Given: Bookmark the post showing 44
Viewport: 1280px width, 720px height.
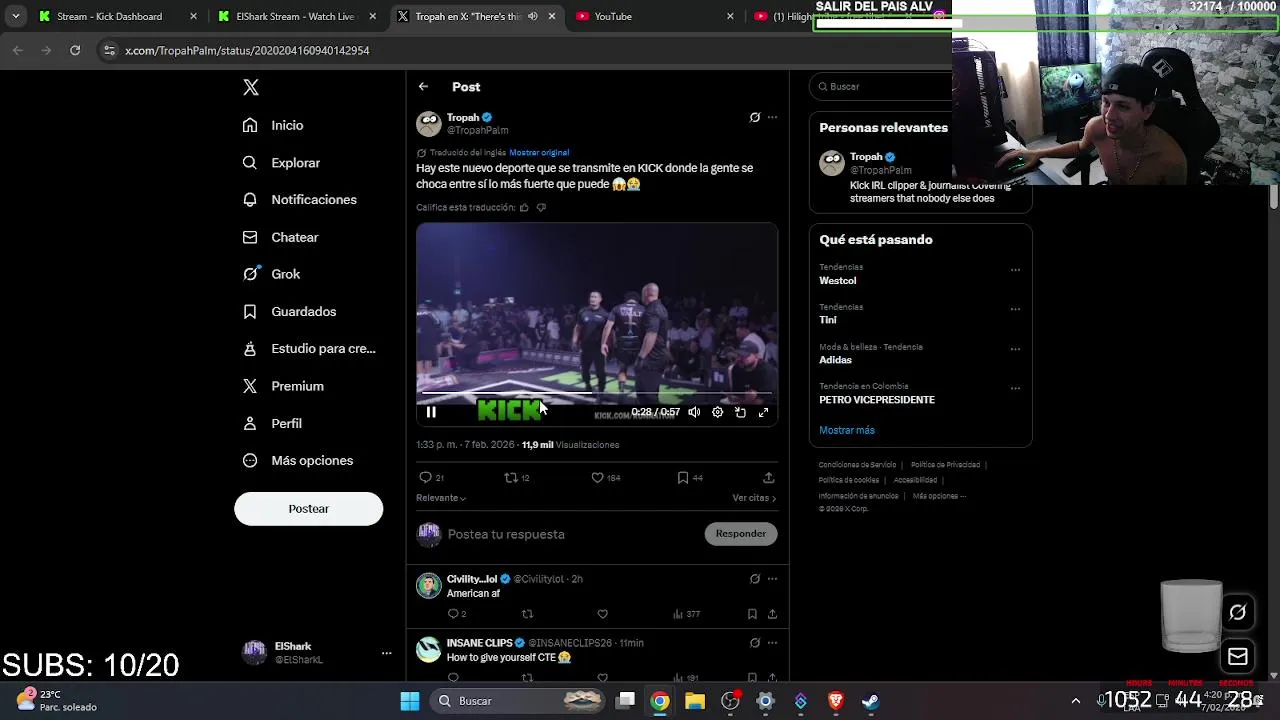Looking at the screenshot, I should coord(683,478).
